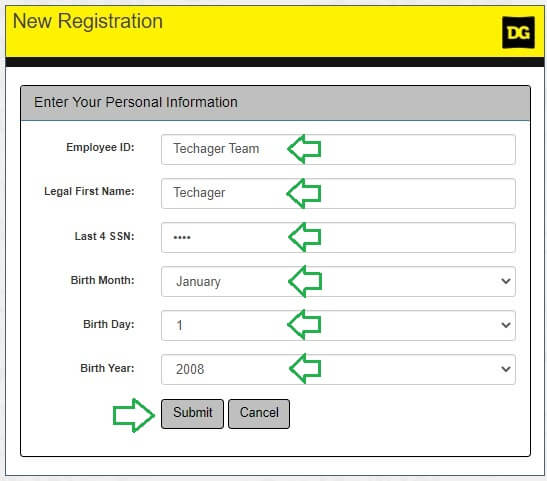
Task: Open the Birth Year dropdown
Action: pyautogui.click(x=338, y=369)
